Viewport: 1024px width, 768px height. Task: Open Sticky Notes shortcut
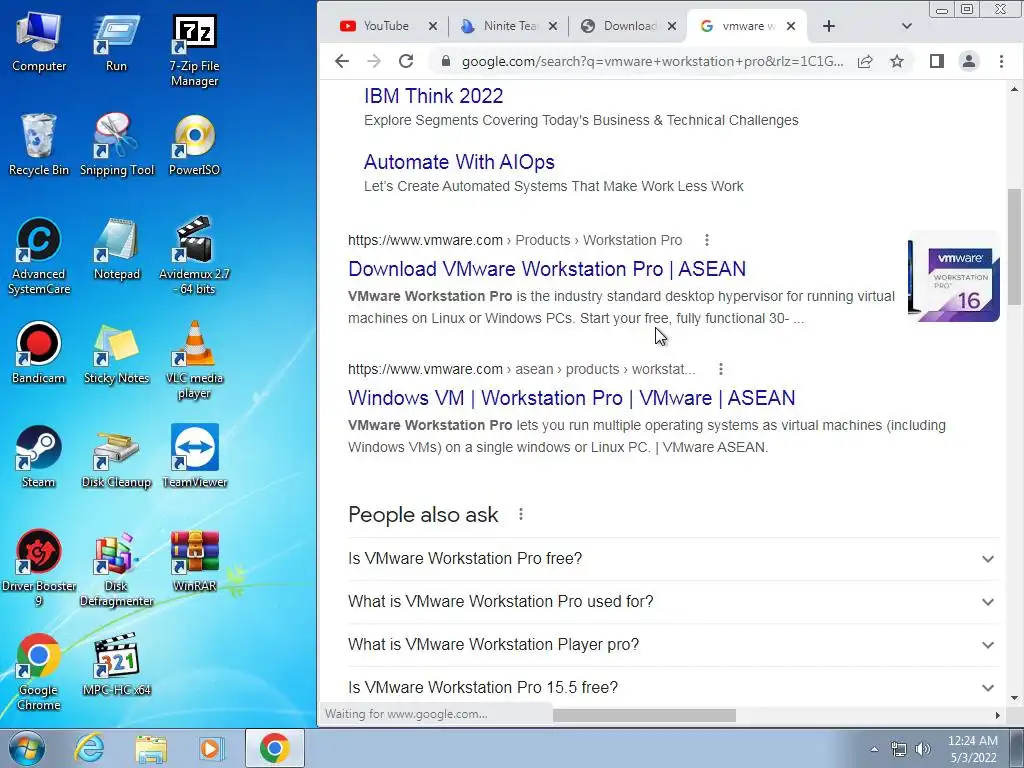click(x=116, y=353)
